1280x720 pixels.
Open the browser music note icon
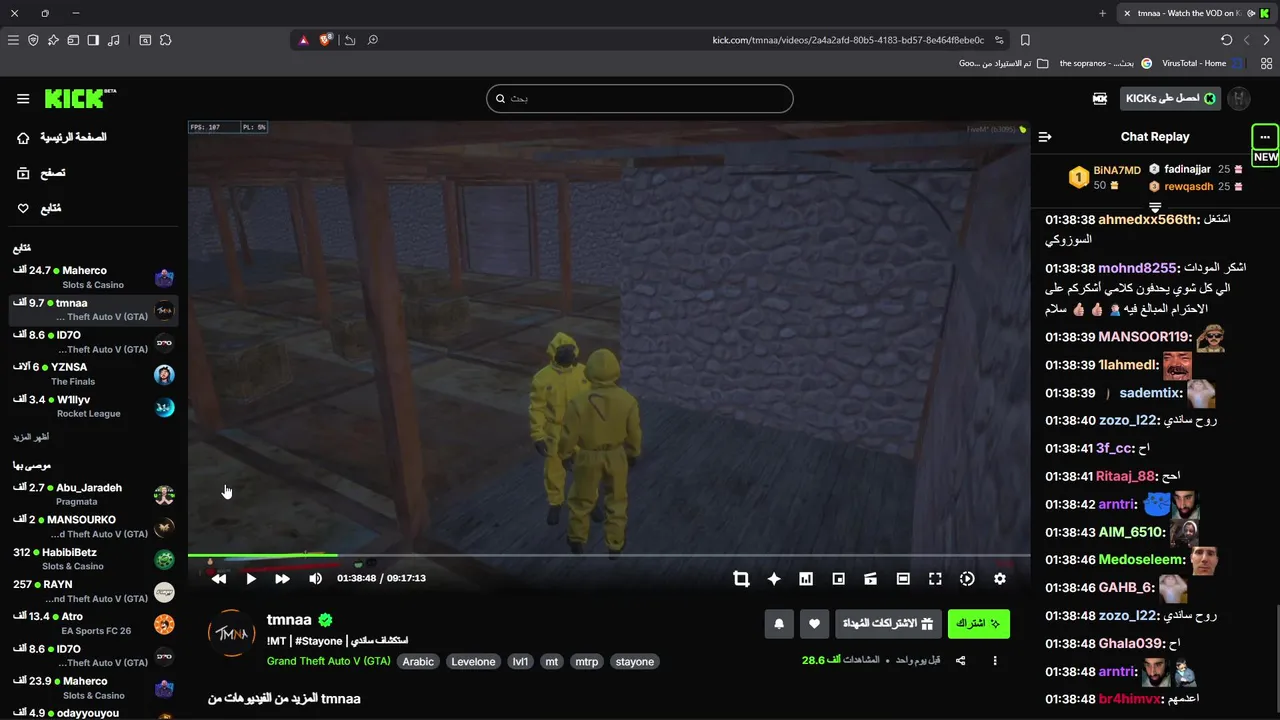113,40
